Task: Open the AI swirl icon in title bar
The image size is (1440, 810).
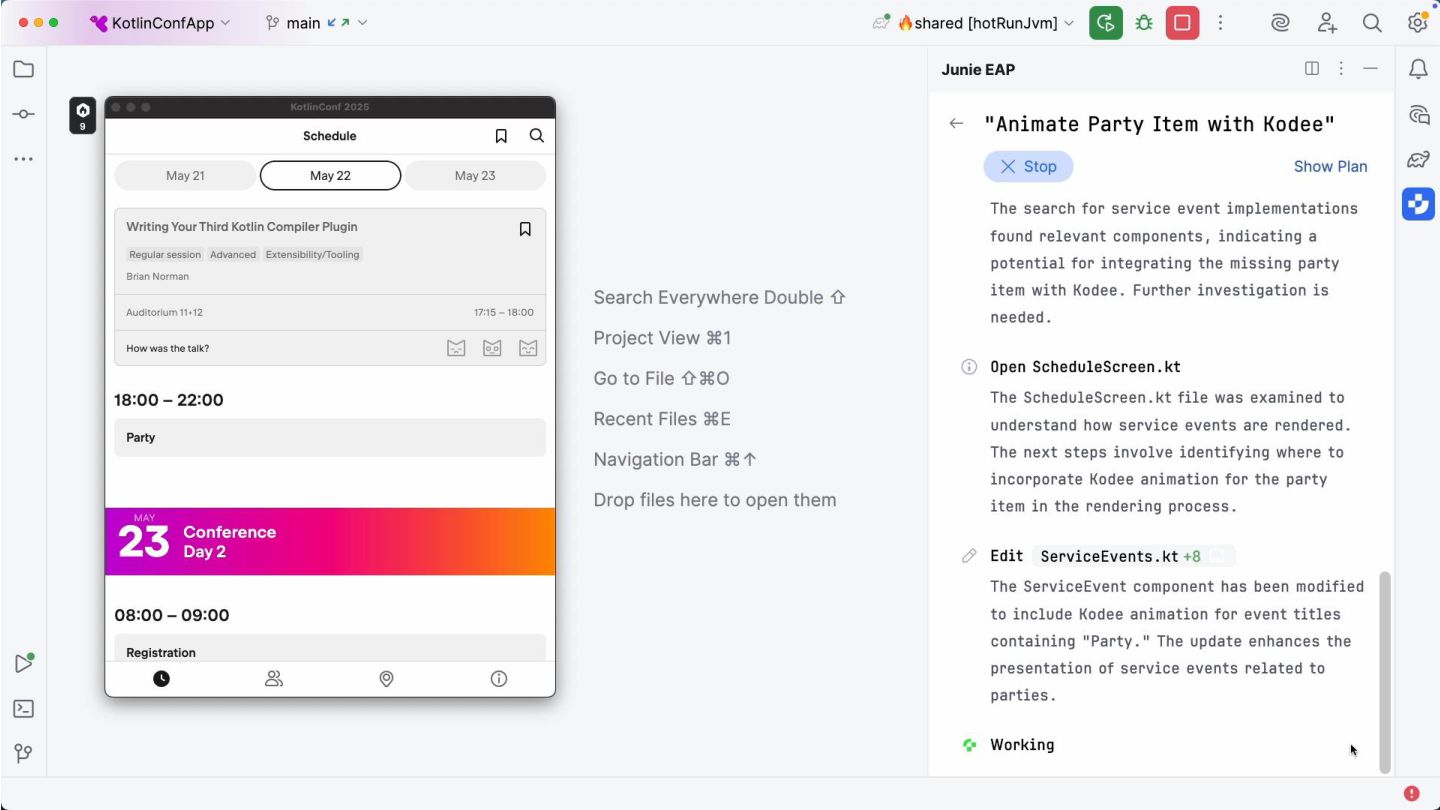Action: point(1280,23)
